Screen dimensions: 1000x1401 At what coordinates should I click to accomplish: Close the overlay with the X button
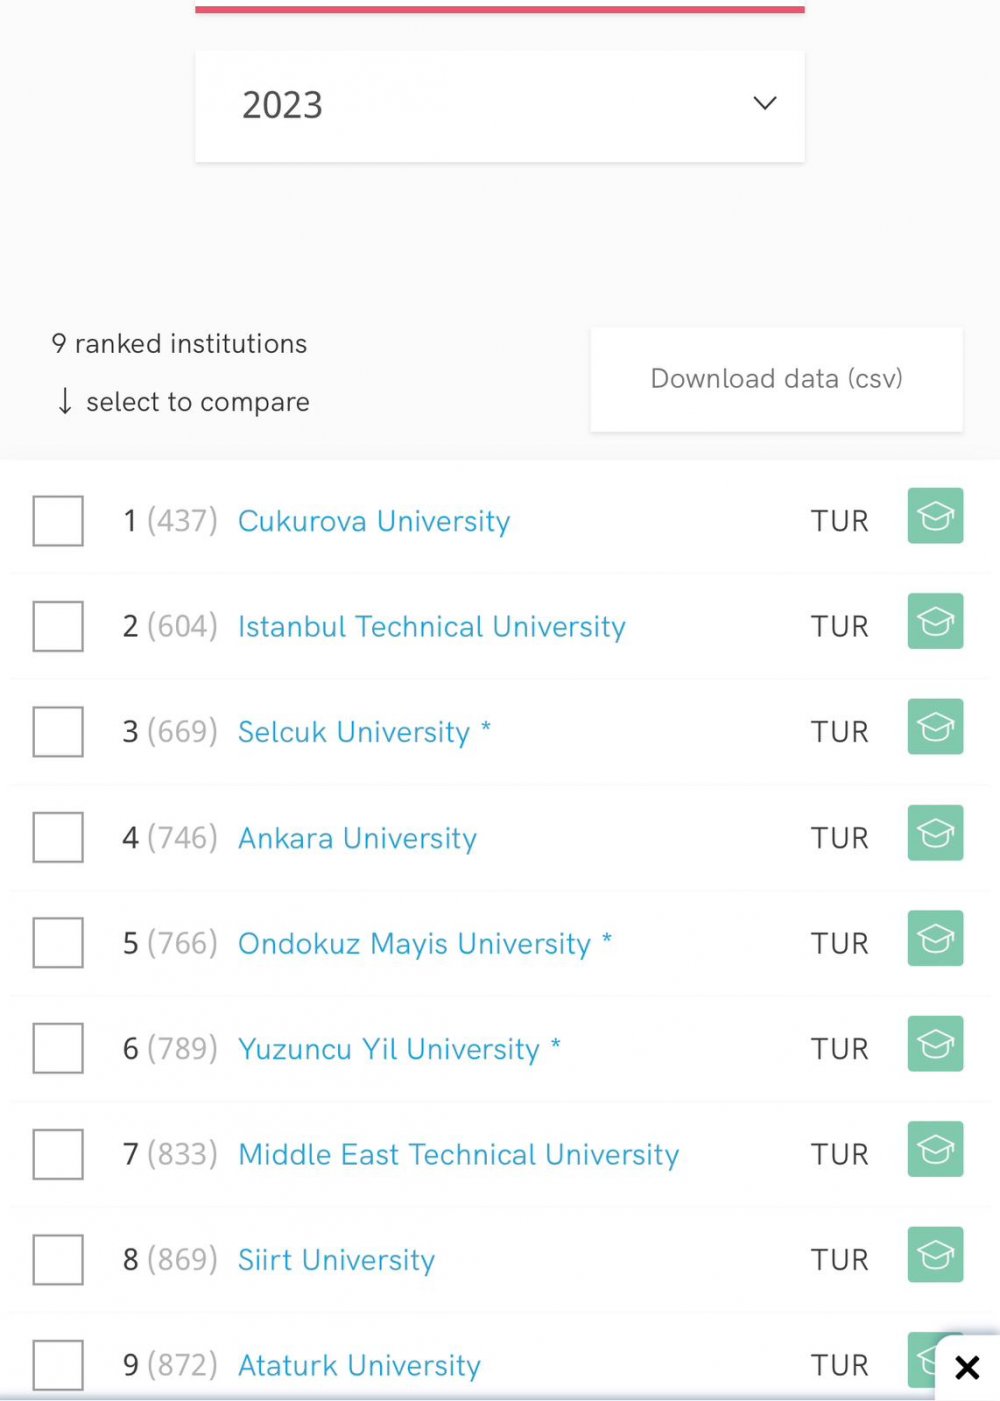967,1367
